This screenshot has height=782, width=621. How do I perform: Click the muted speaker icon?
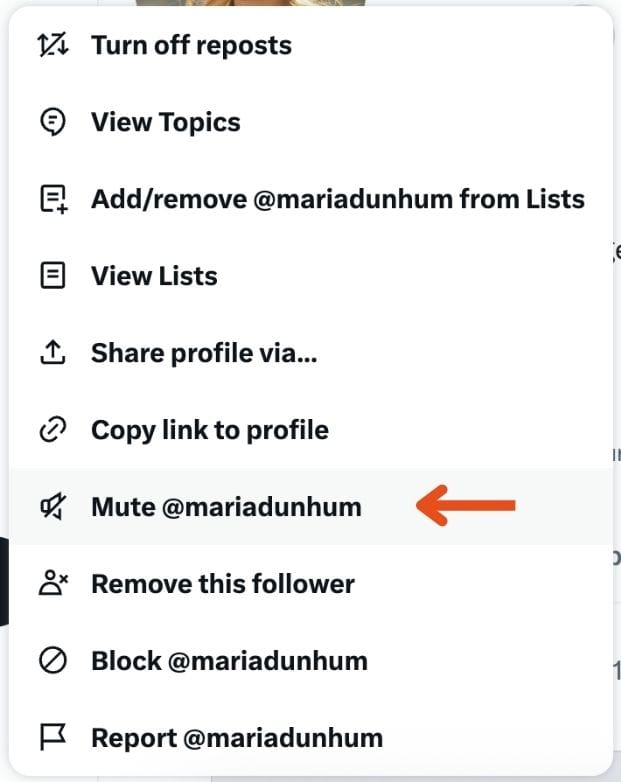pos(52,506)
